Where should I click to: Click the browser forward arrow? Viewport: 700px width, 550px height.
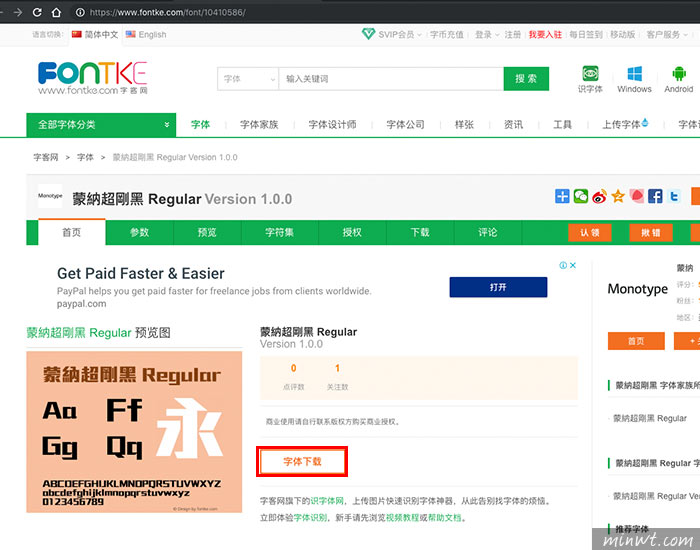point(18,12)
